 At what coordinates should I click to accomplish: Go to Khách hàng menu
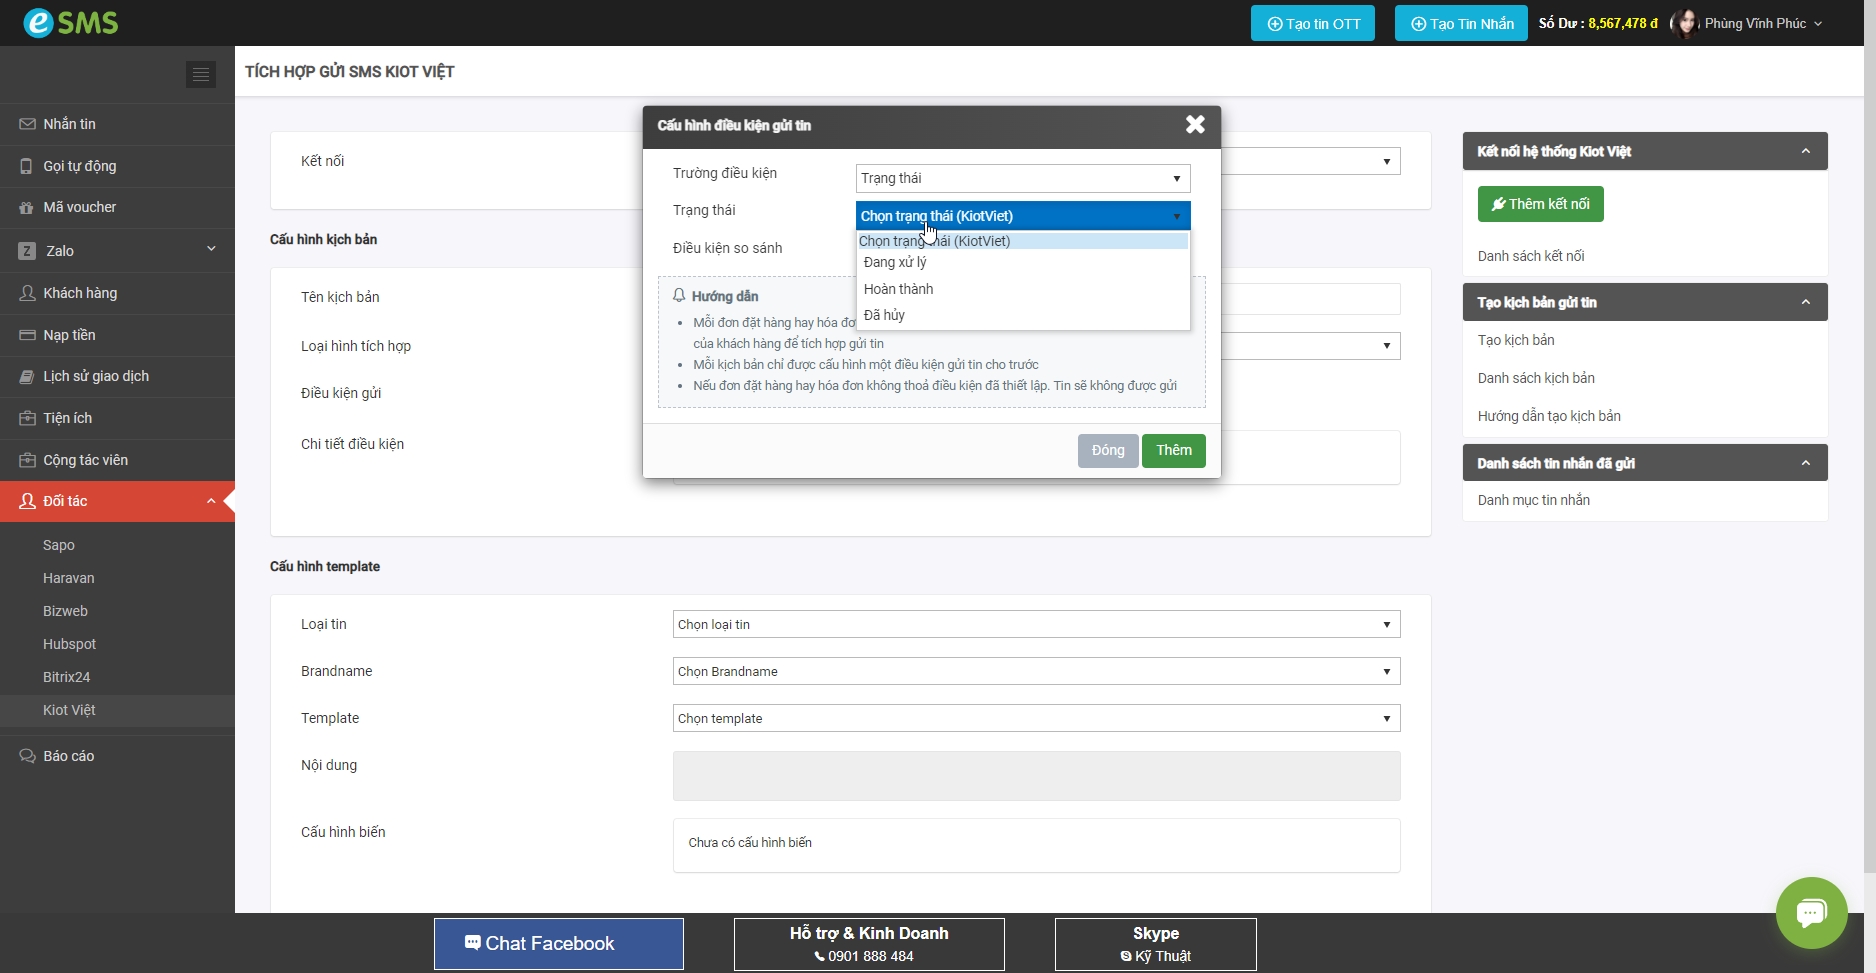80,293
